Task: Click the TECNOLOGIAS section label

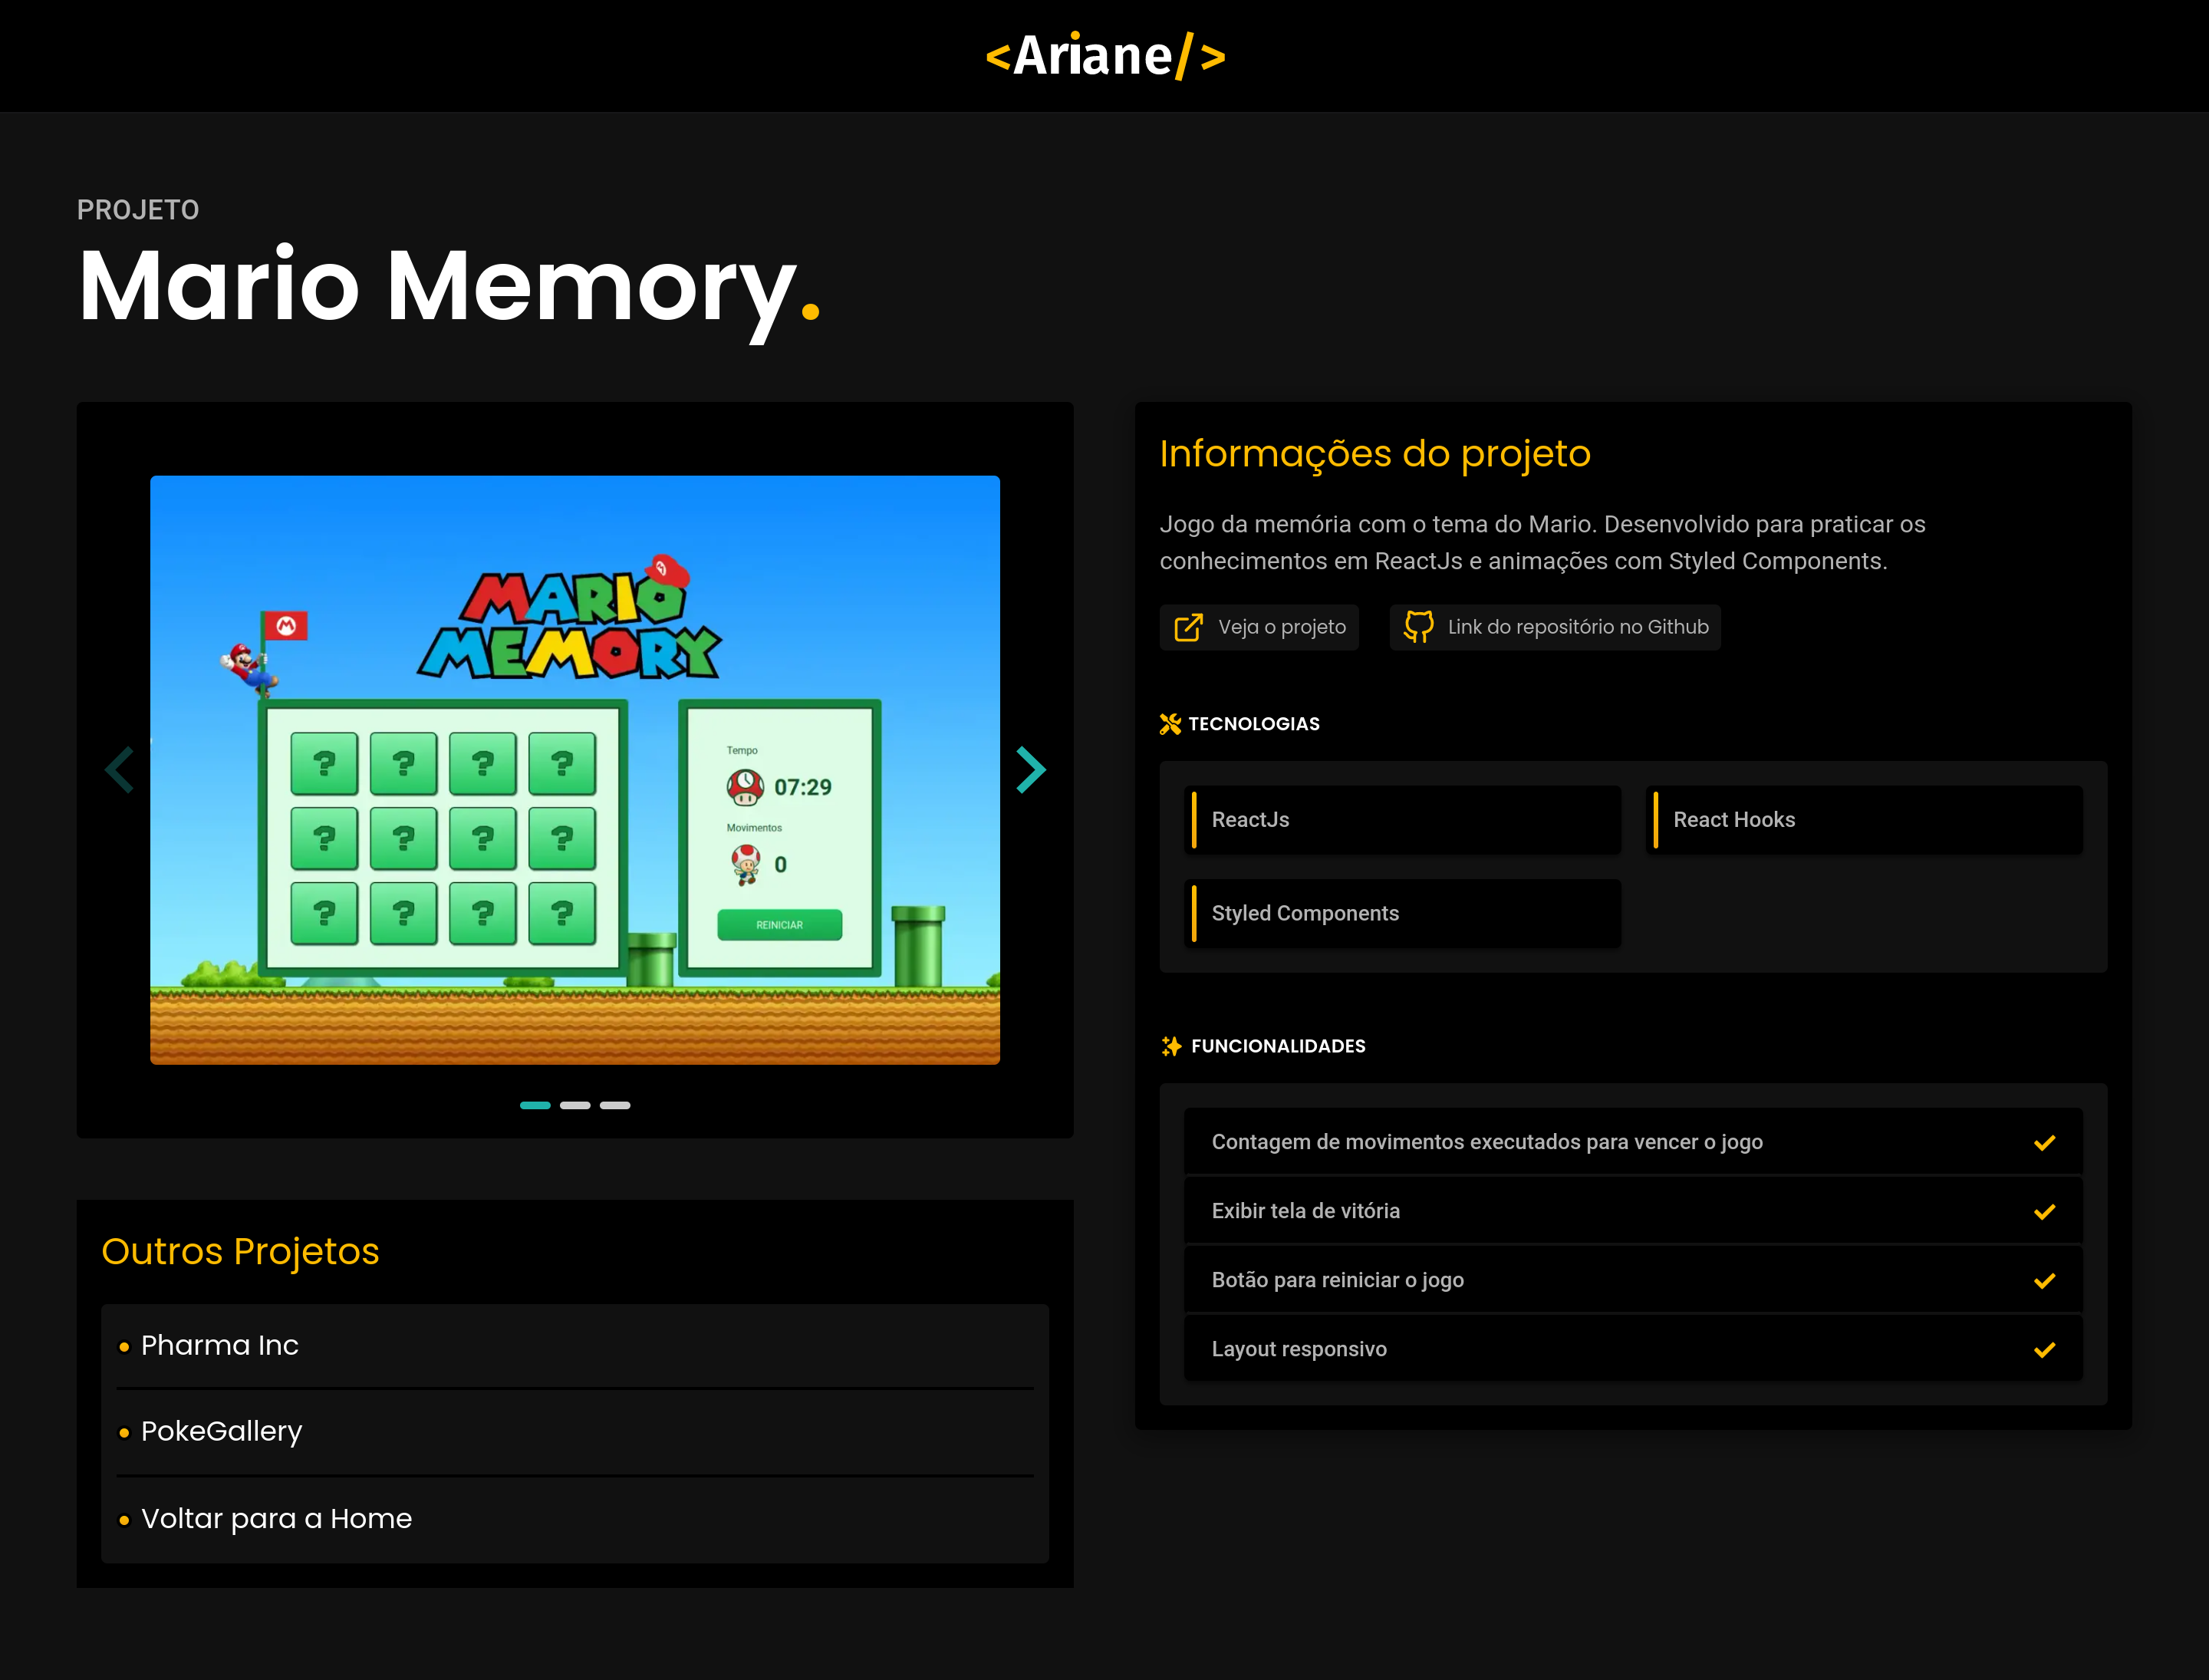Action: point(1254,724)
